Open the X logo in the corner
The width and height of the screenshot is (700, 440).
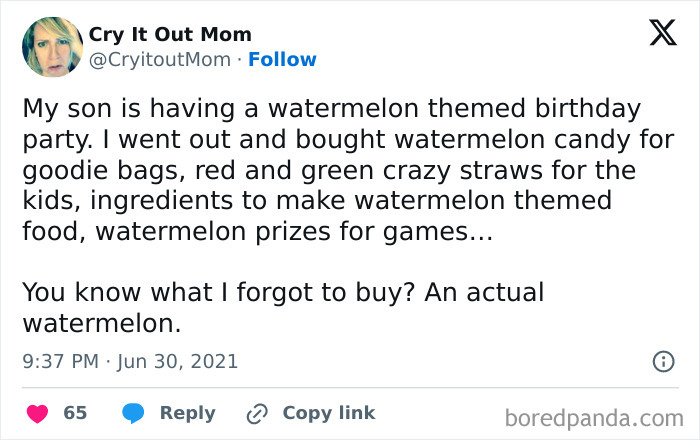click(x=661, y=35)
